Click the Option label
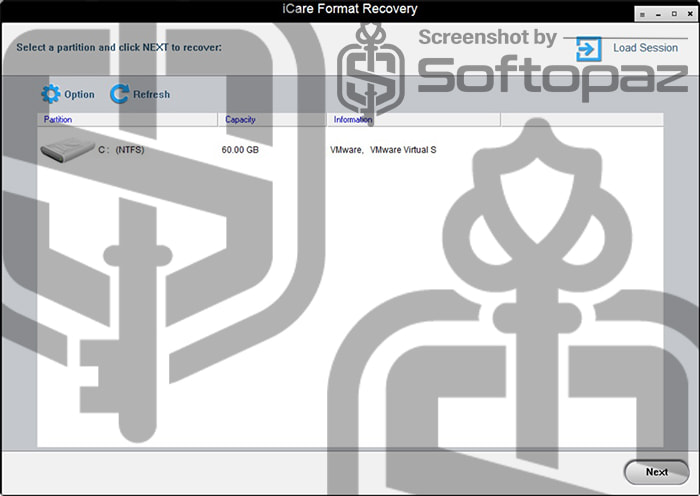This screenshot has height=496, width=700. pyautogui.click(x=79, y=94)
